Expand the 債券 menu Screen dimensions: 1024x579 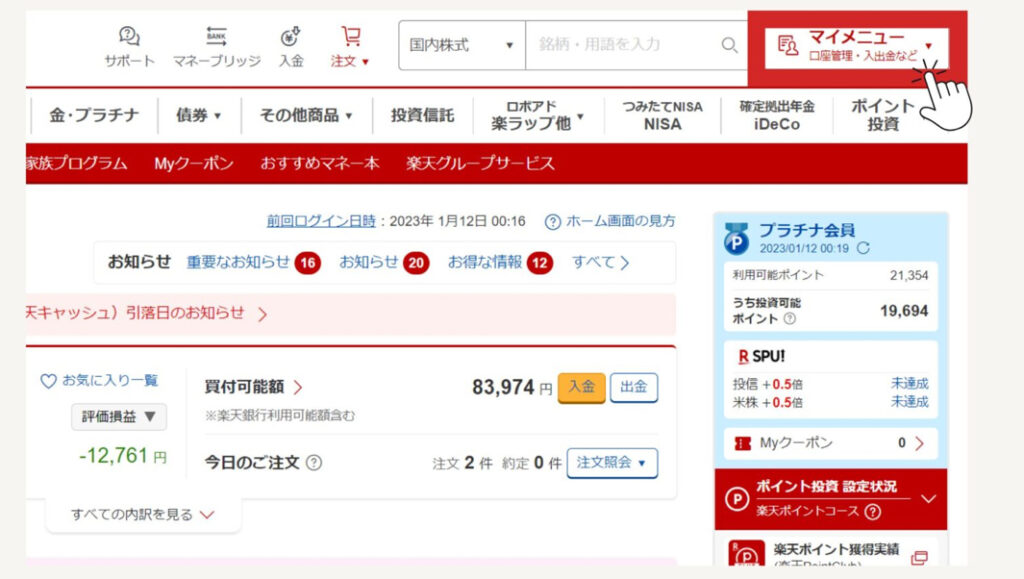[199, 116]
